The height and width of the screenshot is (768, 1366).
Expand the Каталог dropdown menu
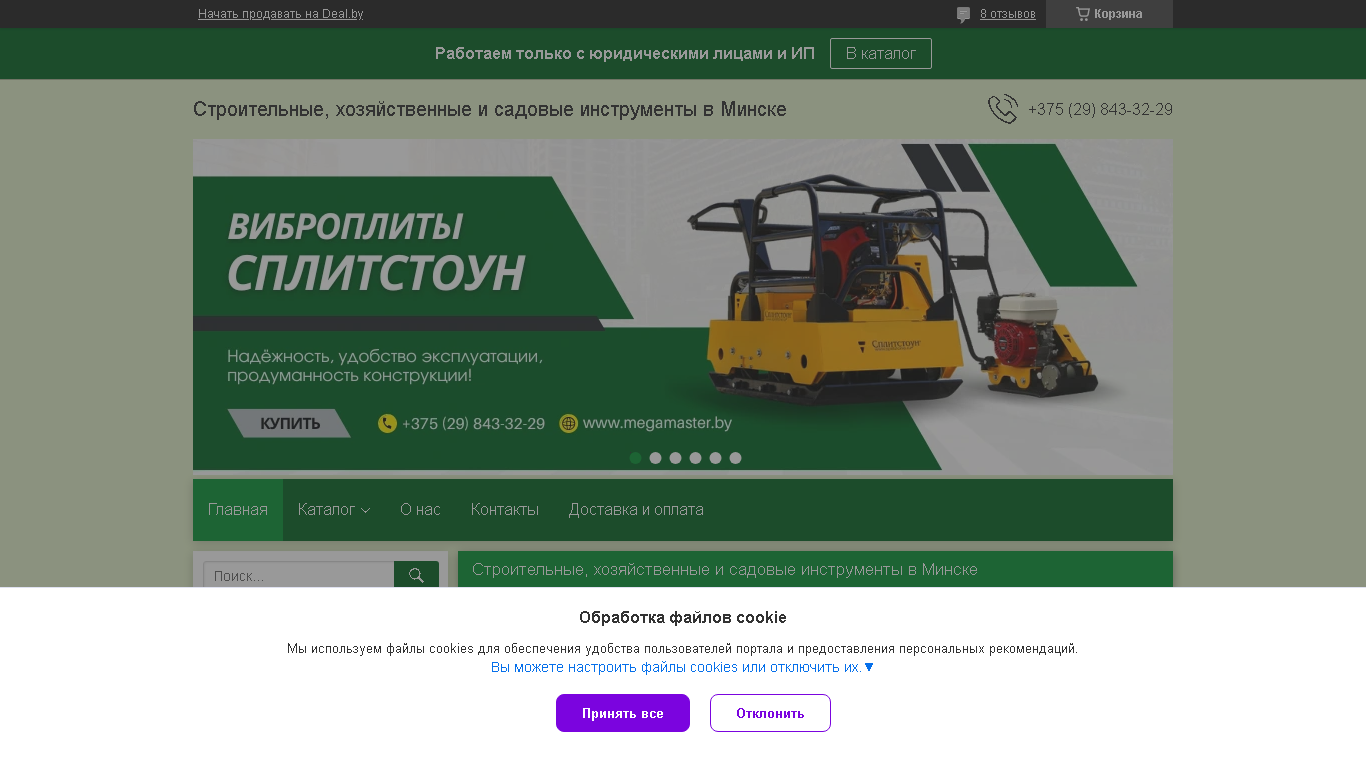pos(334,510)
